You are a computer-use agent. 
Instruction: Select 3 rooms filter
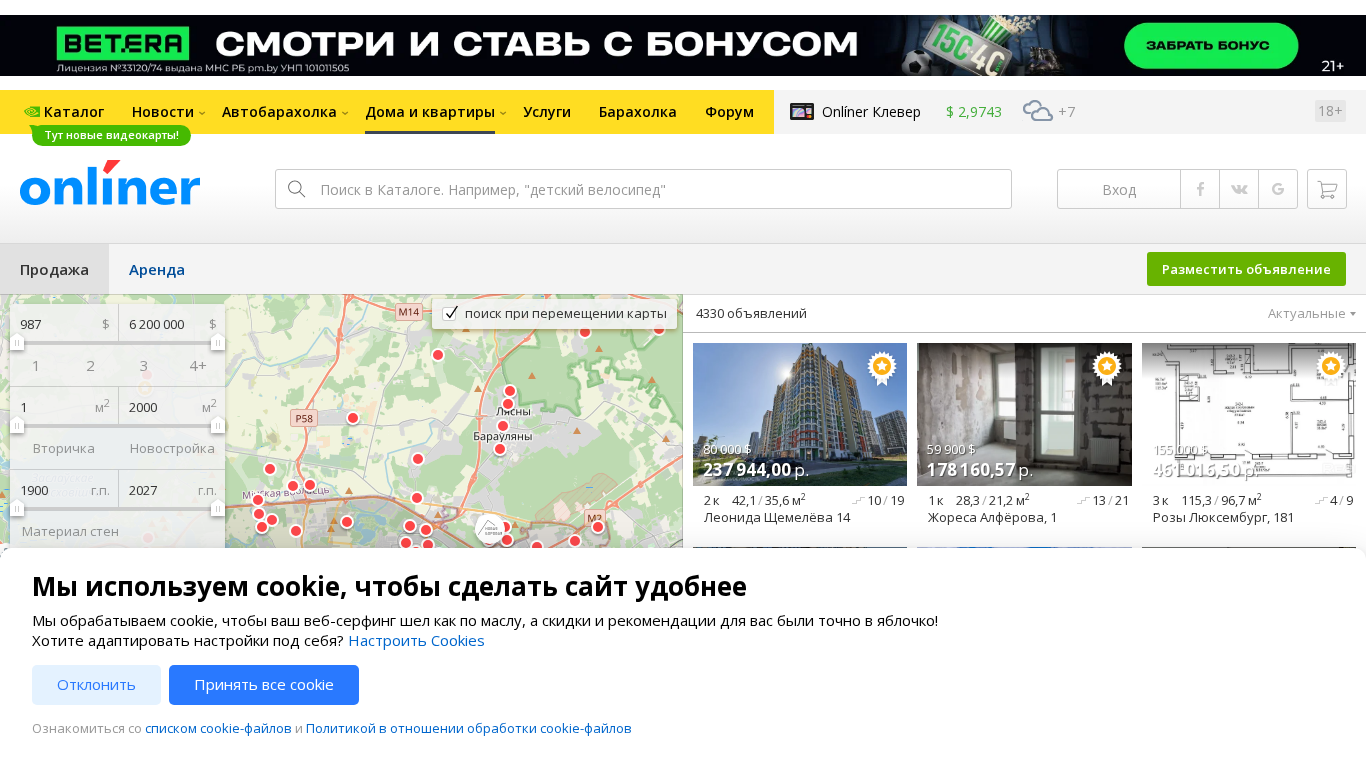click(x=144, y=366)
